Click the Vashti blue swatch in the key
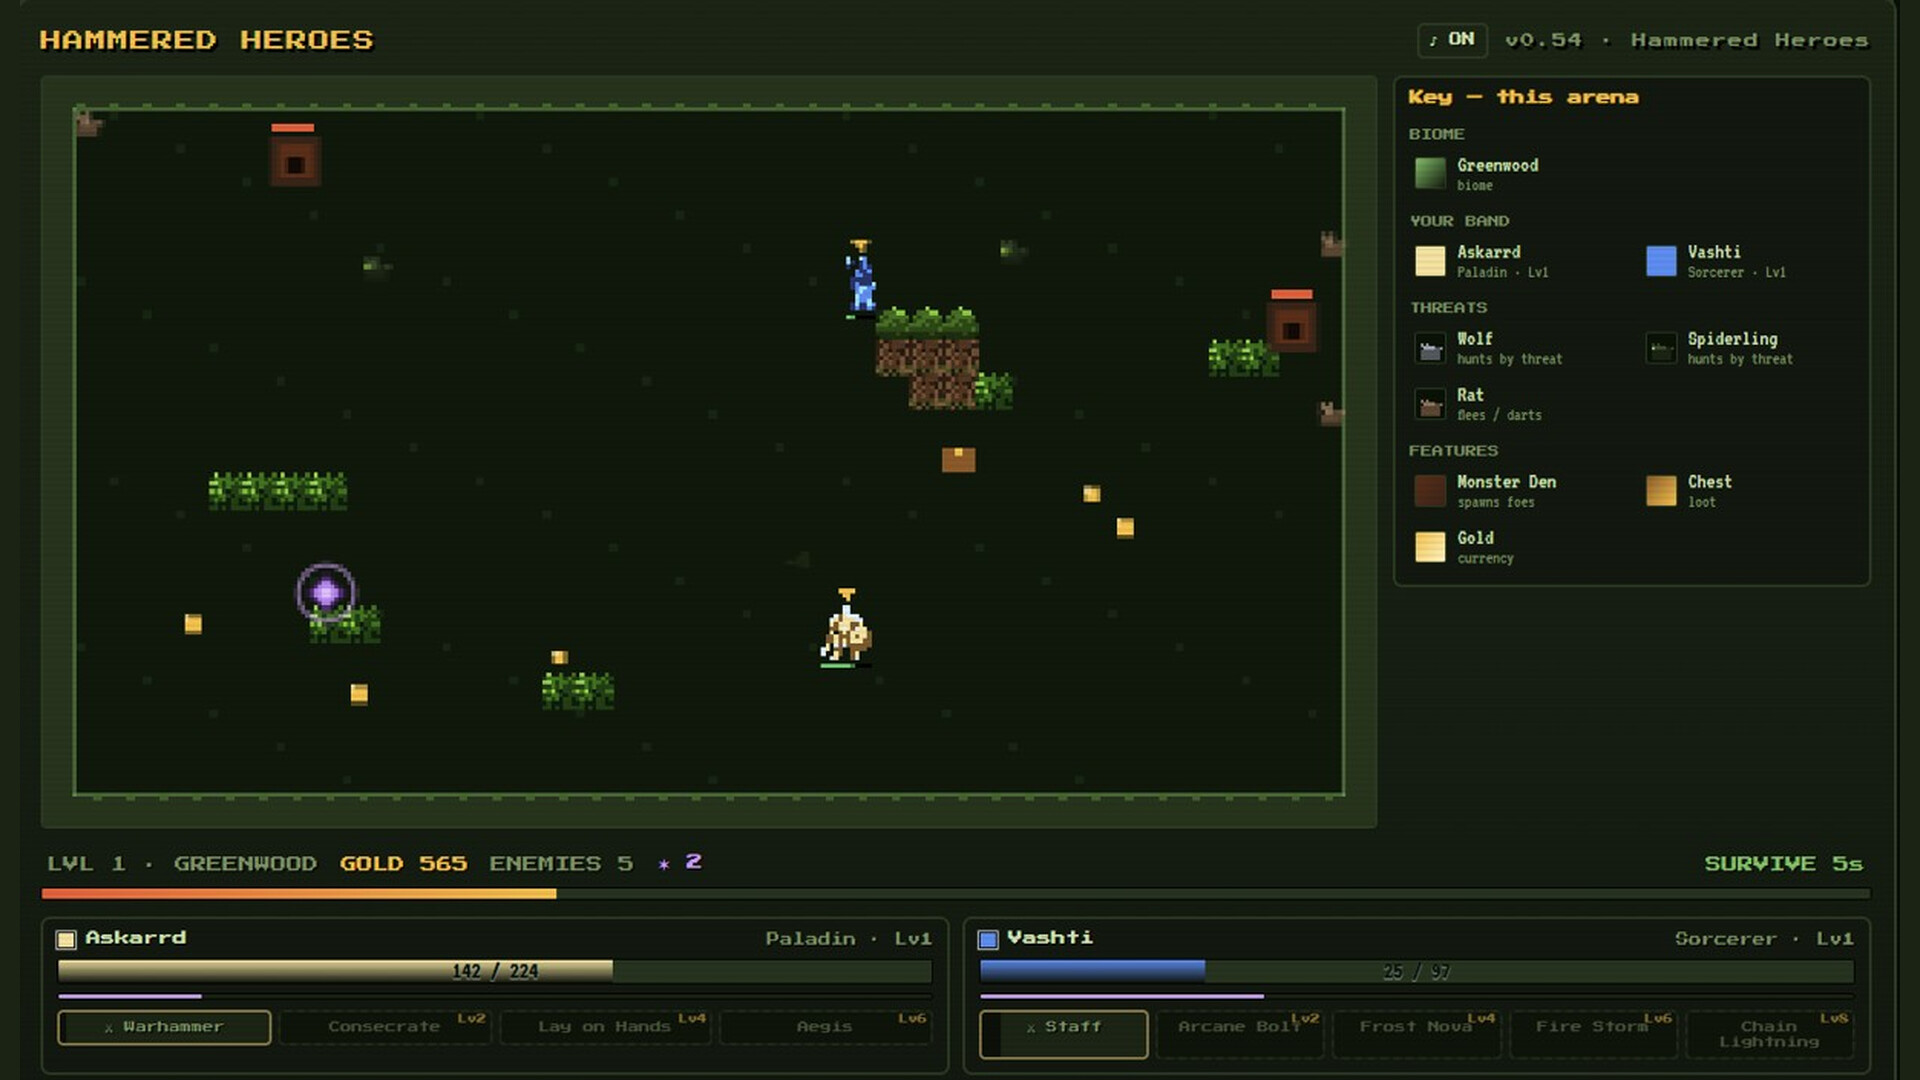The width and height of the screenshot is (1920, 1080). [1661, 260]
